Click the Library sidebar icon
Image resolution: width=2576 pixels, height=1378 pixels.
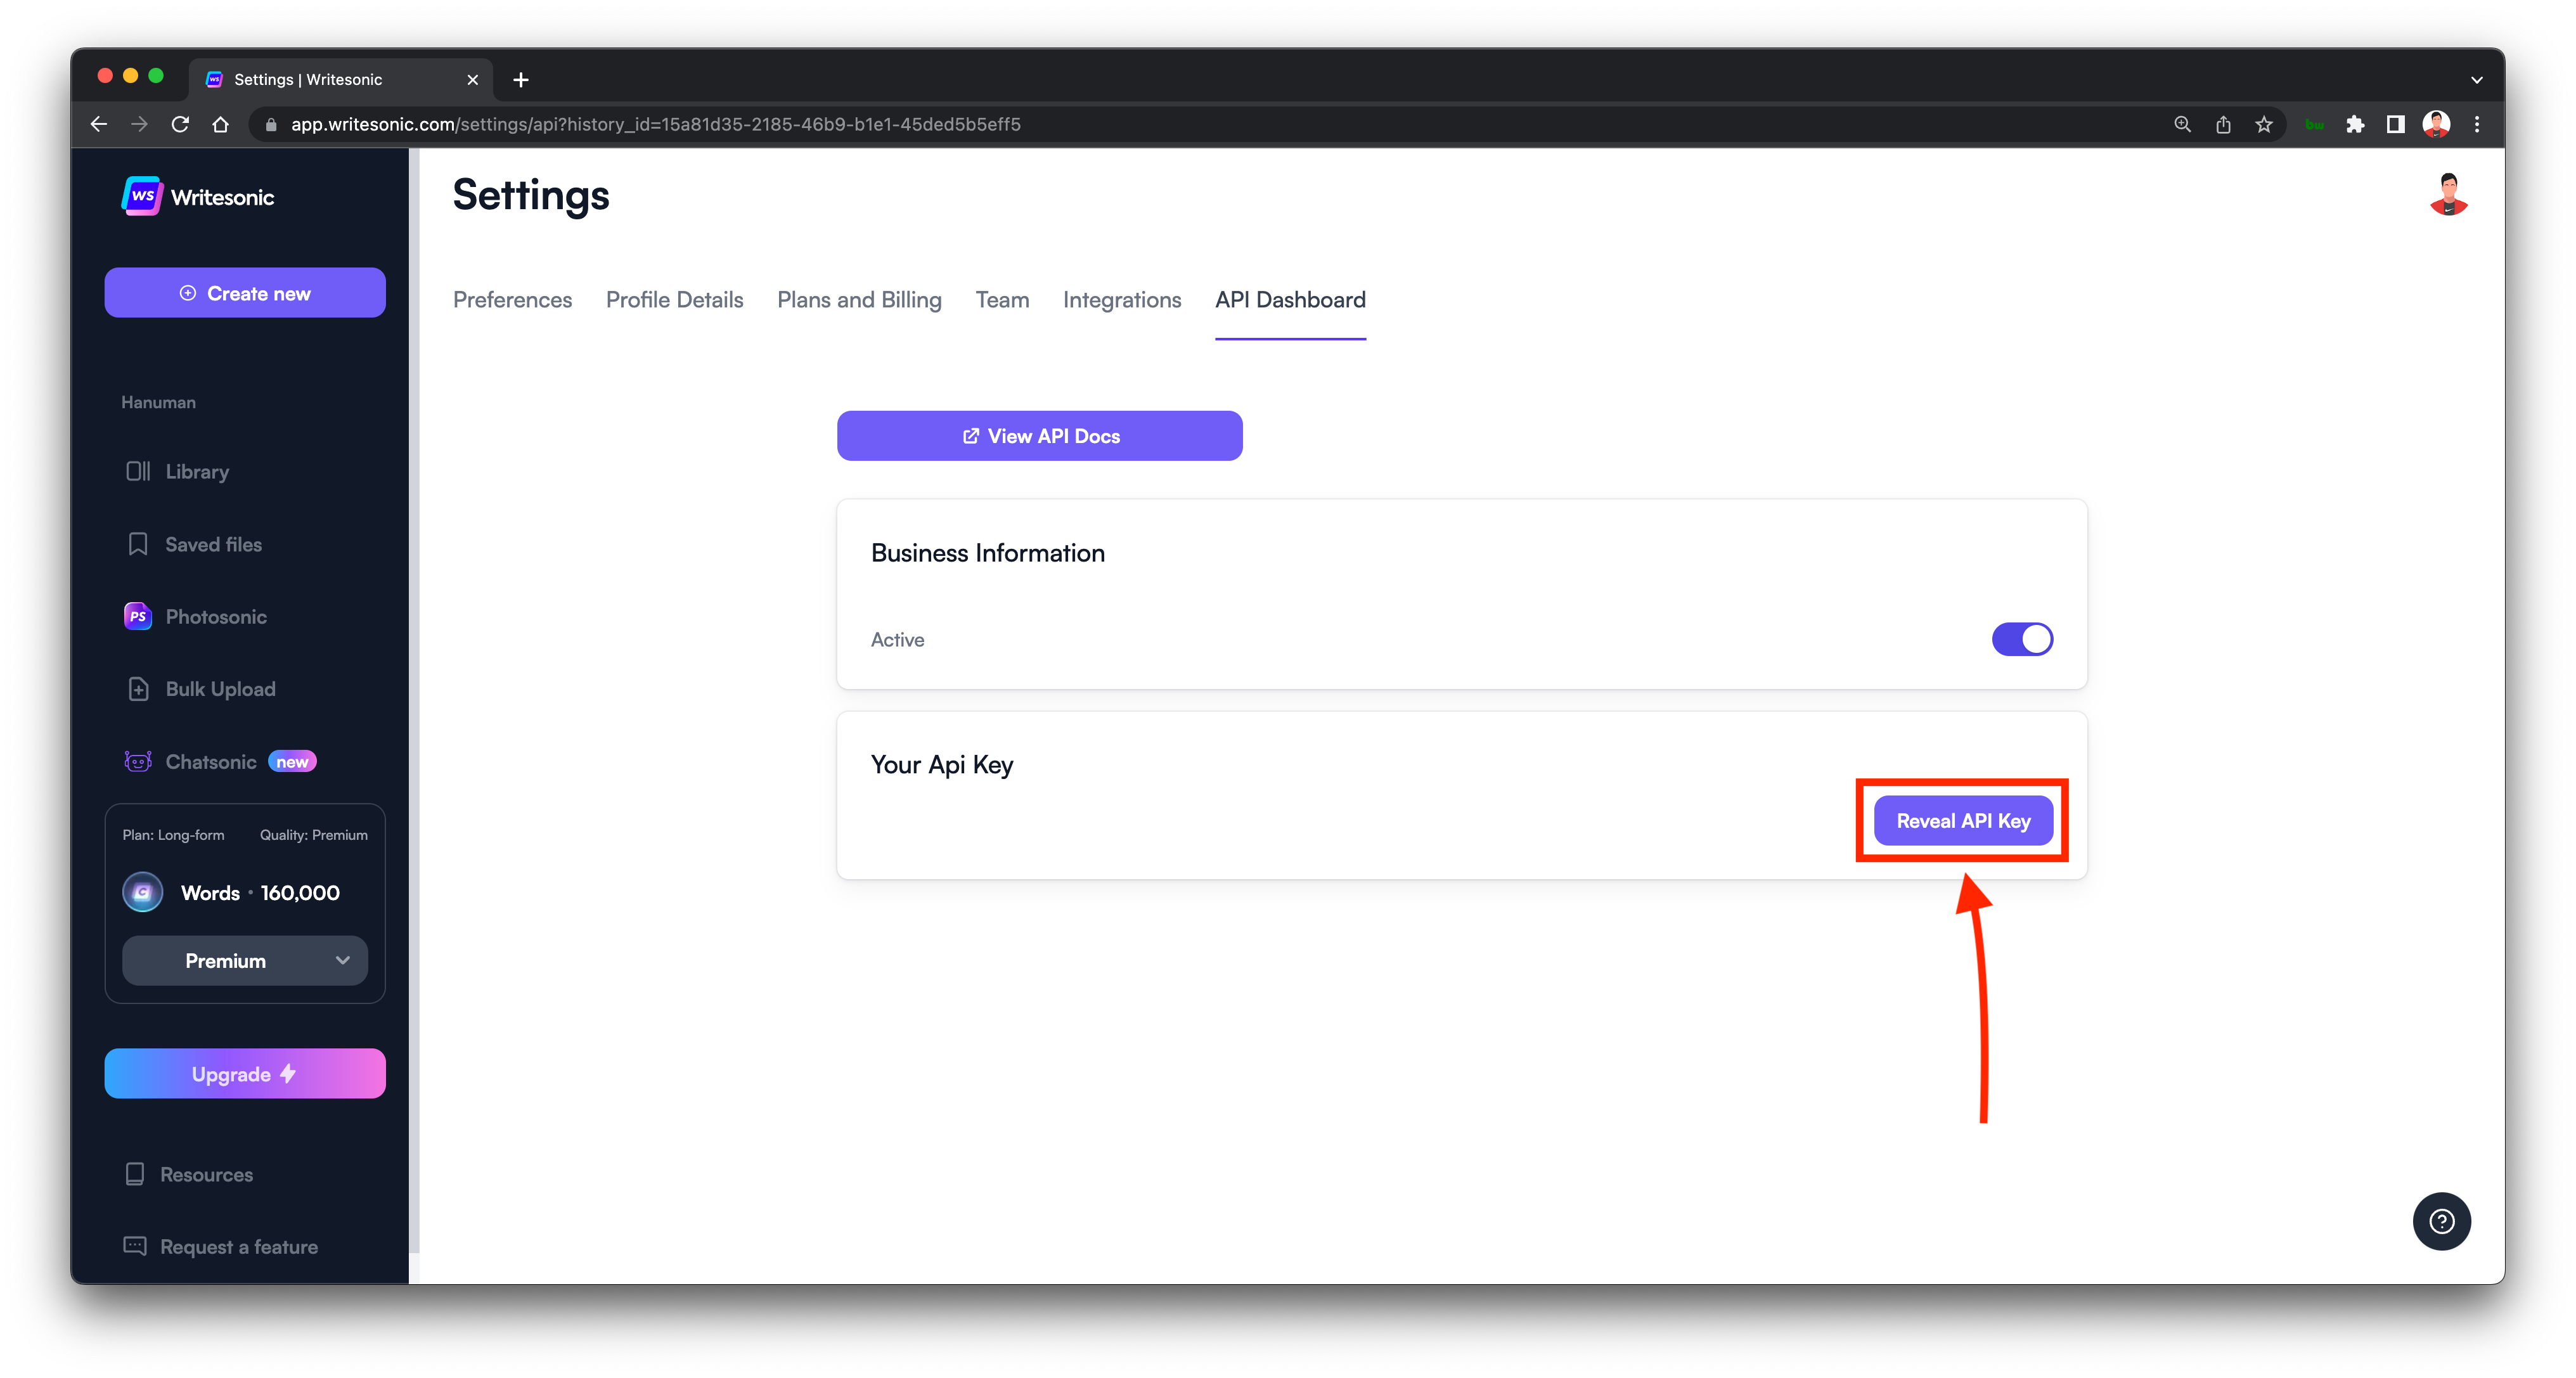(137, 471)
